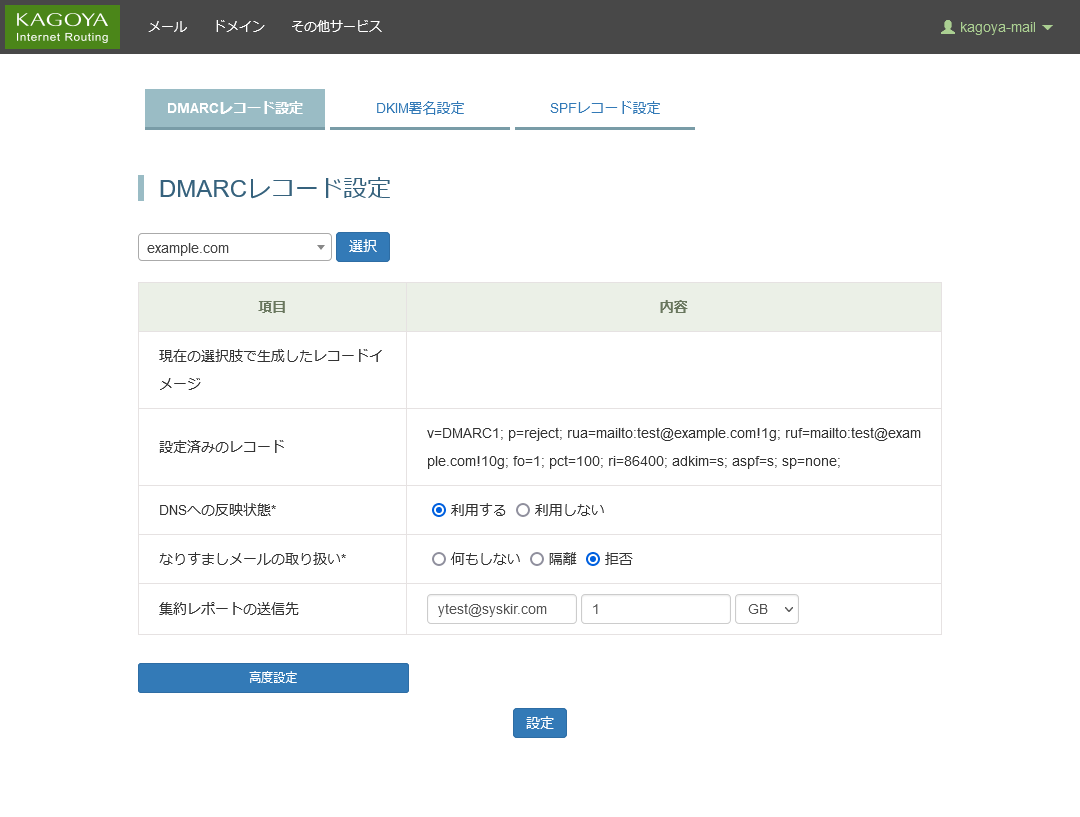
Task: Open the ドメイン menu
Action: 239,27
